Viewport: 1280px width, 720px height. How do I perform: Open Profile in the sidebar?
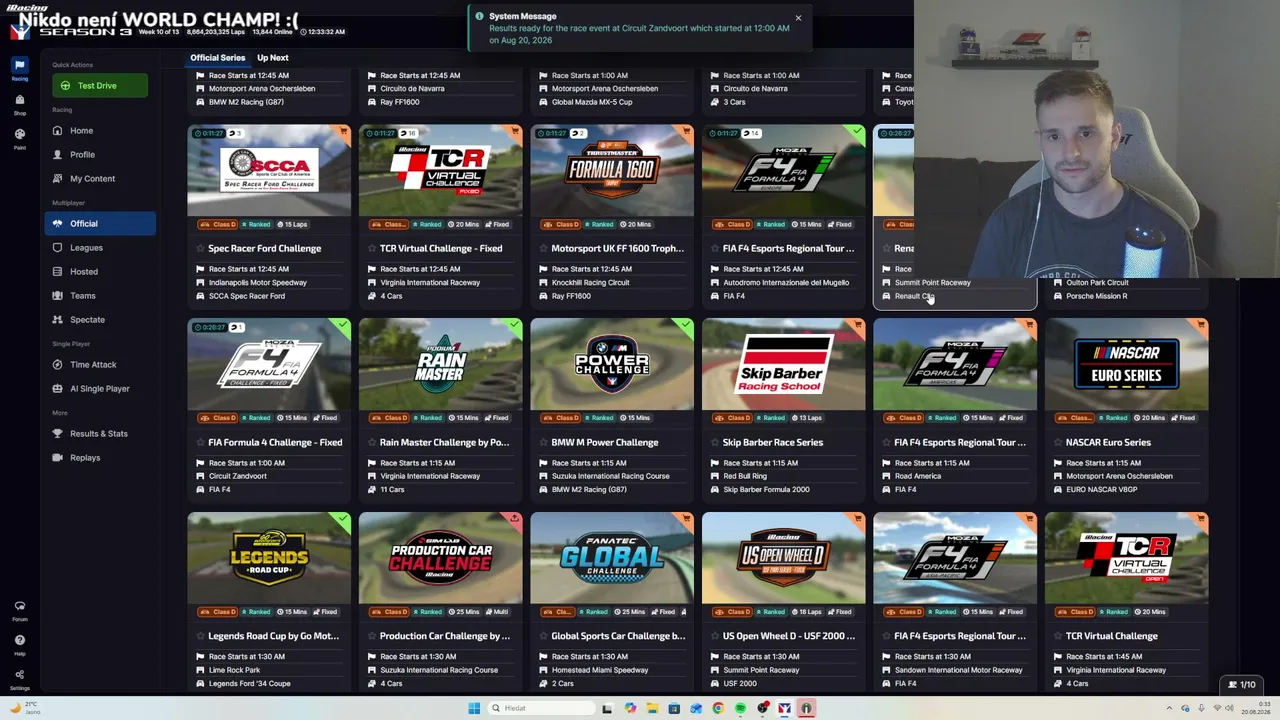tap(100, 154)
